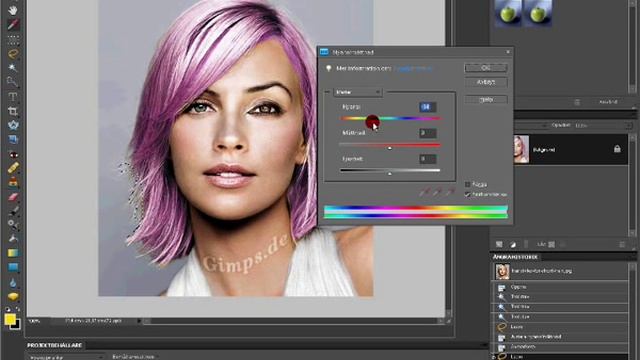Select the Bakgrund layer thumbnail
Viewport: 640px width, 360px height.
[521, 149]
